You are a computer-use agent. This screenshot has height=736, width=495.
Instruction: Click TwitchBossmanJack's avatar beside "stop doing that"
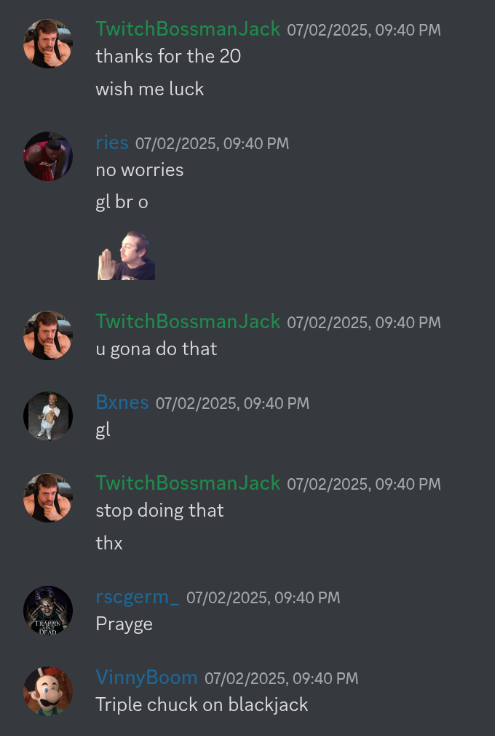coord(48,497)
